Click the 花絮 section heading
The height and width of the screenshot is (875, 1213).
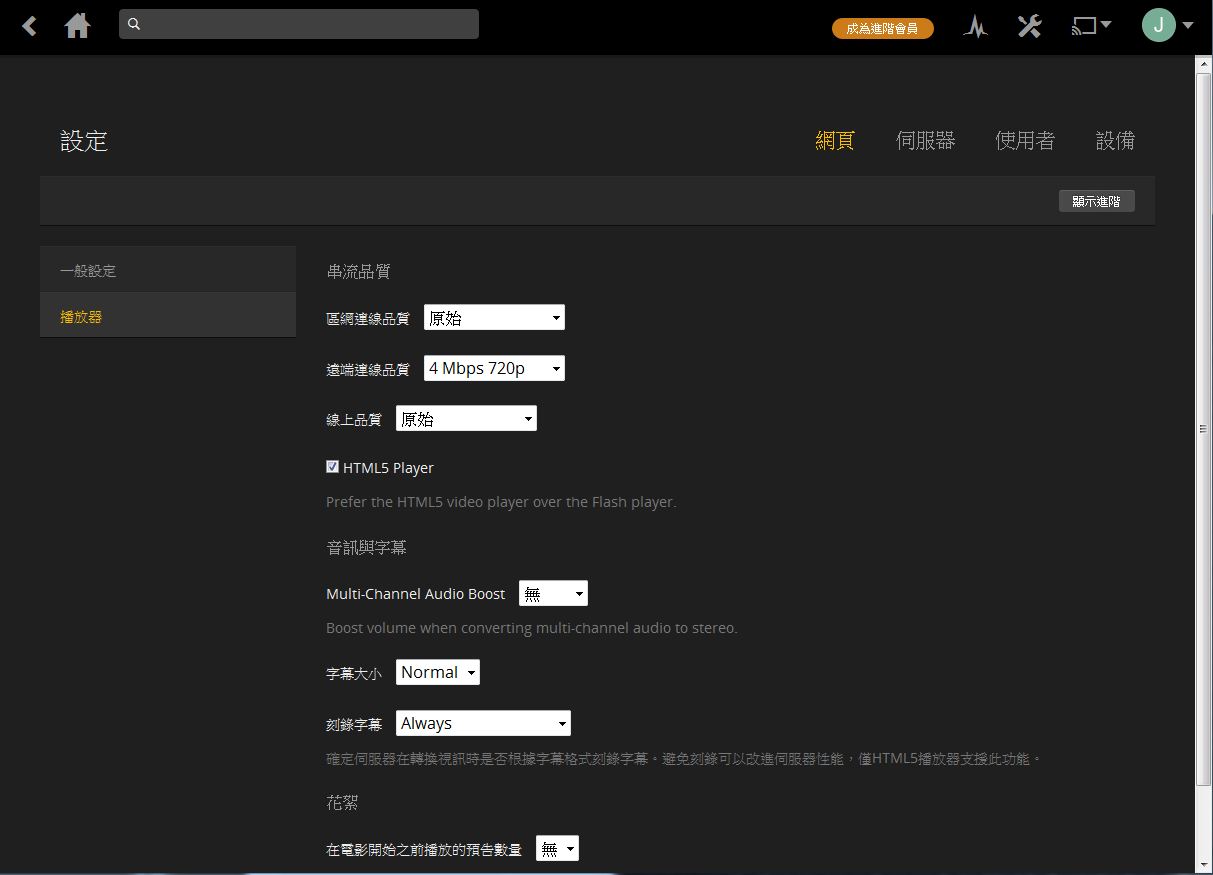(x=342, y=803)
